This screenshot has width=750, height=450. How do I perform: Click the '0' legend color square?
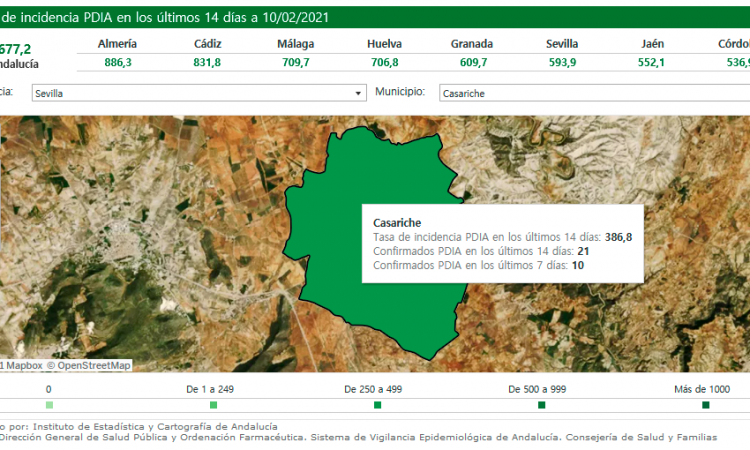coord(49,405)
